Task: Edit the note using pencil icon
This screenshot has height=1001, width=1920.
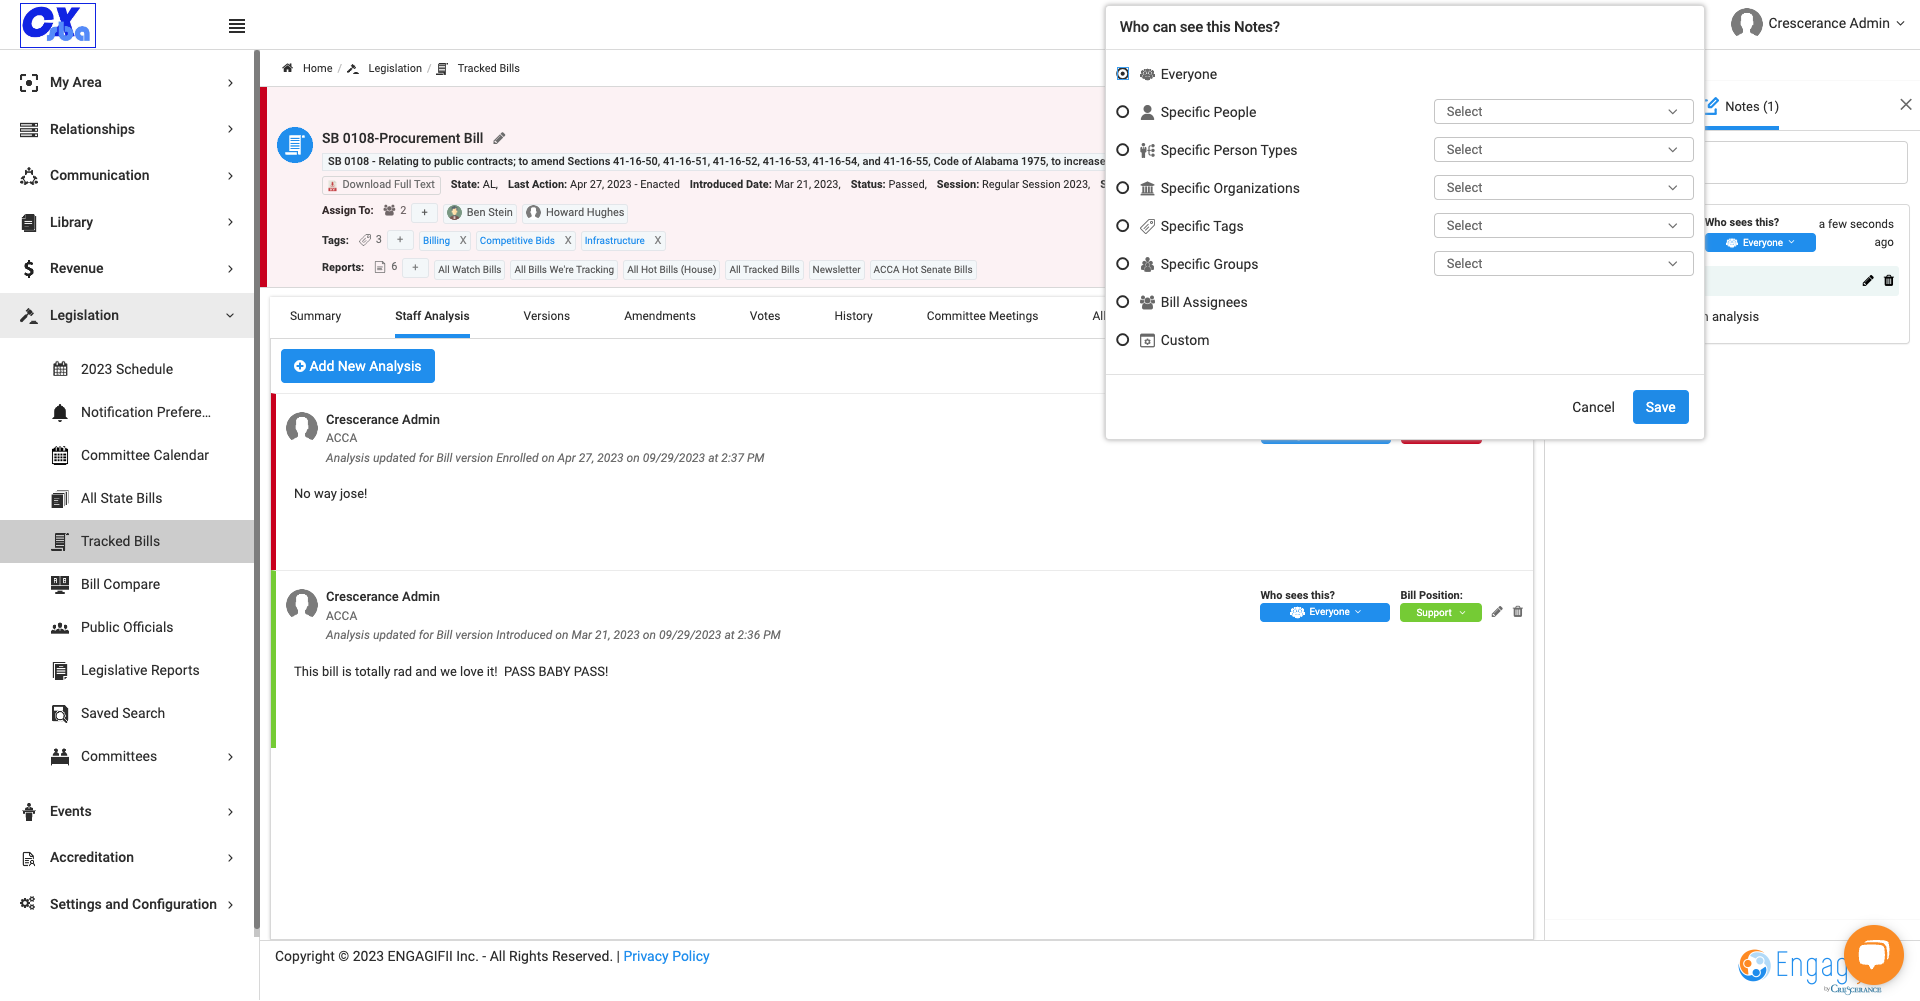Action: coord(1868,281)
